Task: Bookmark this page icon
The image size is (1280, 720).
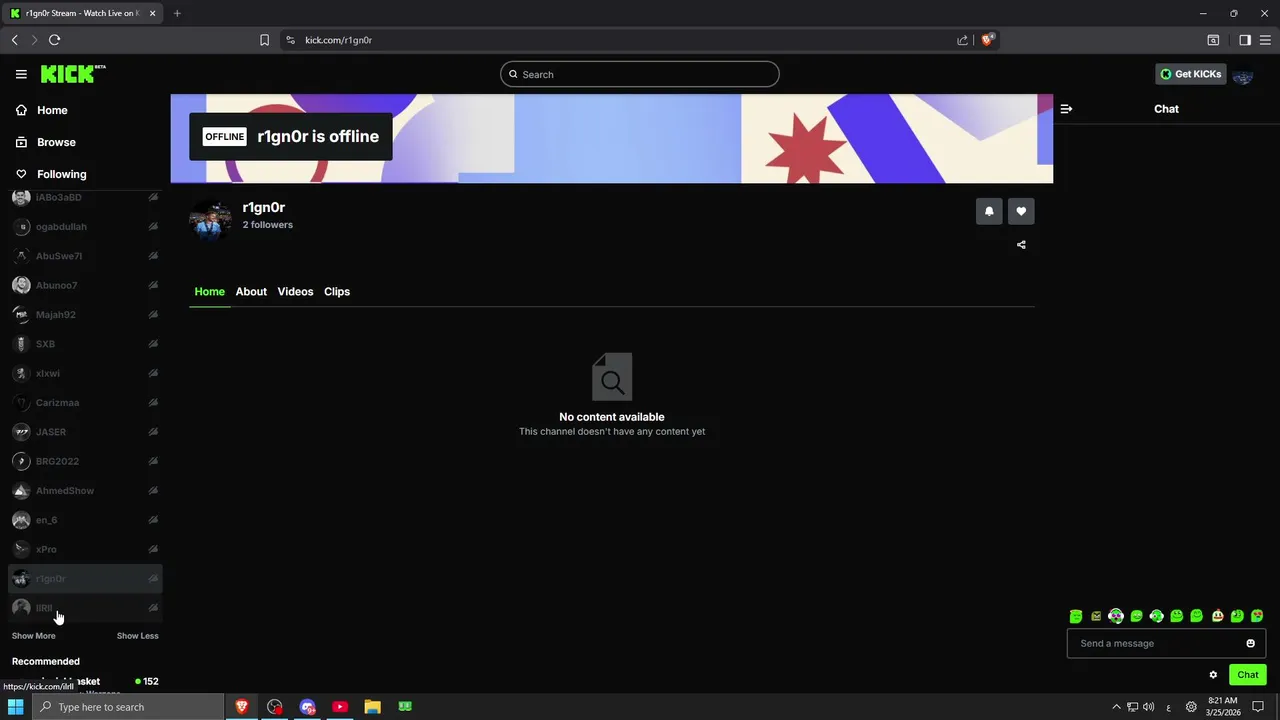Action: click(264, 40)
